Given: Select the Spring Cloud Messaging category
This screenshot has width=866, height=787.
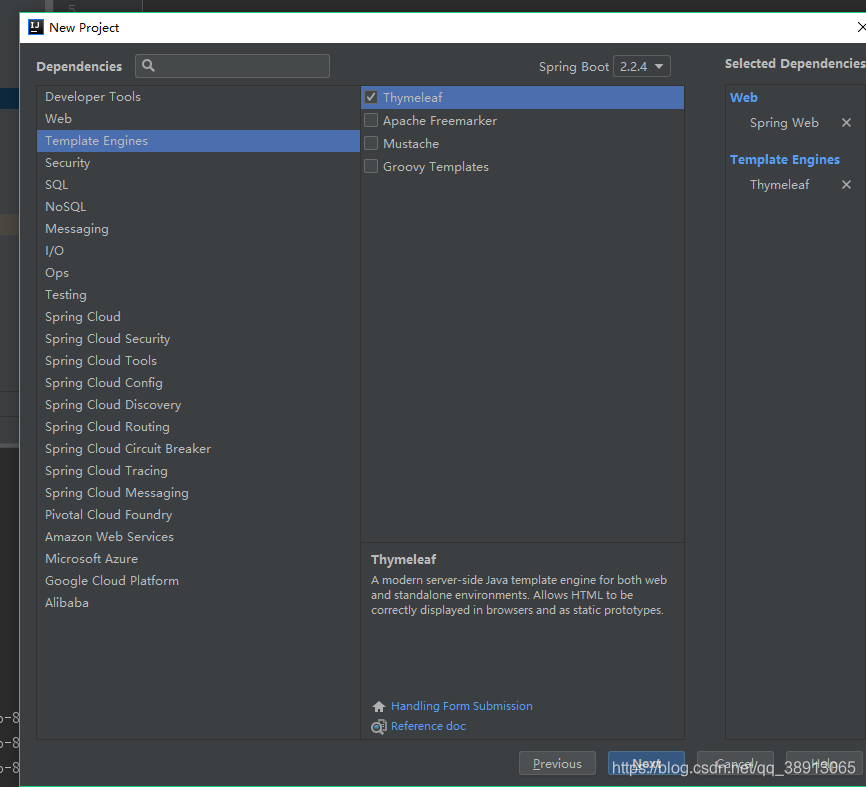Looking at the screenshot, I should (x=198, y=493).
